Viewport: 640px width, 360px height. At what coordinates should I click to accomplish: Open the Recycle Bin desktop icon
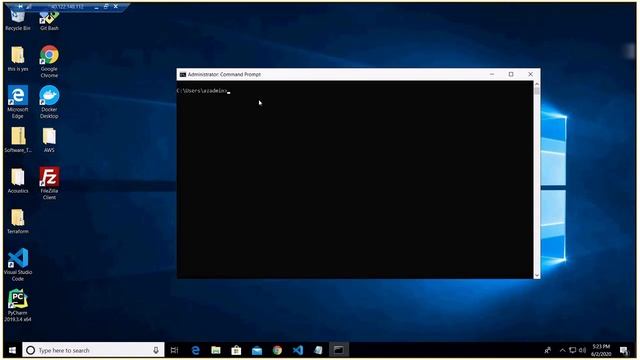pyautogui.click(x=18, y=20)
